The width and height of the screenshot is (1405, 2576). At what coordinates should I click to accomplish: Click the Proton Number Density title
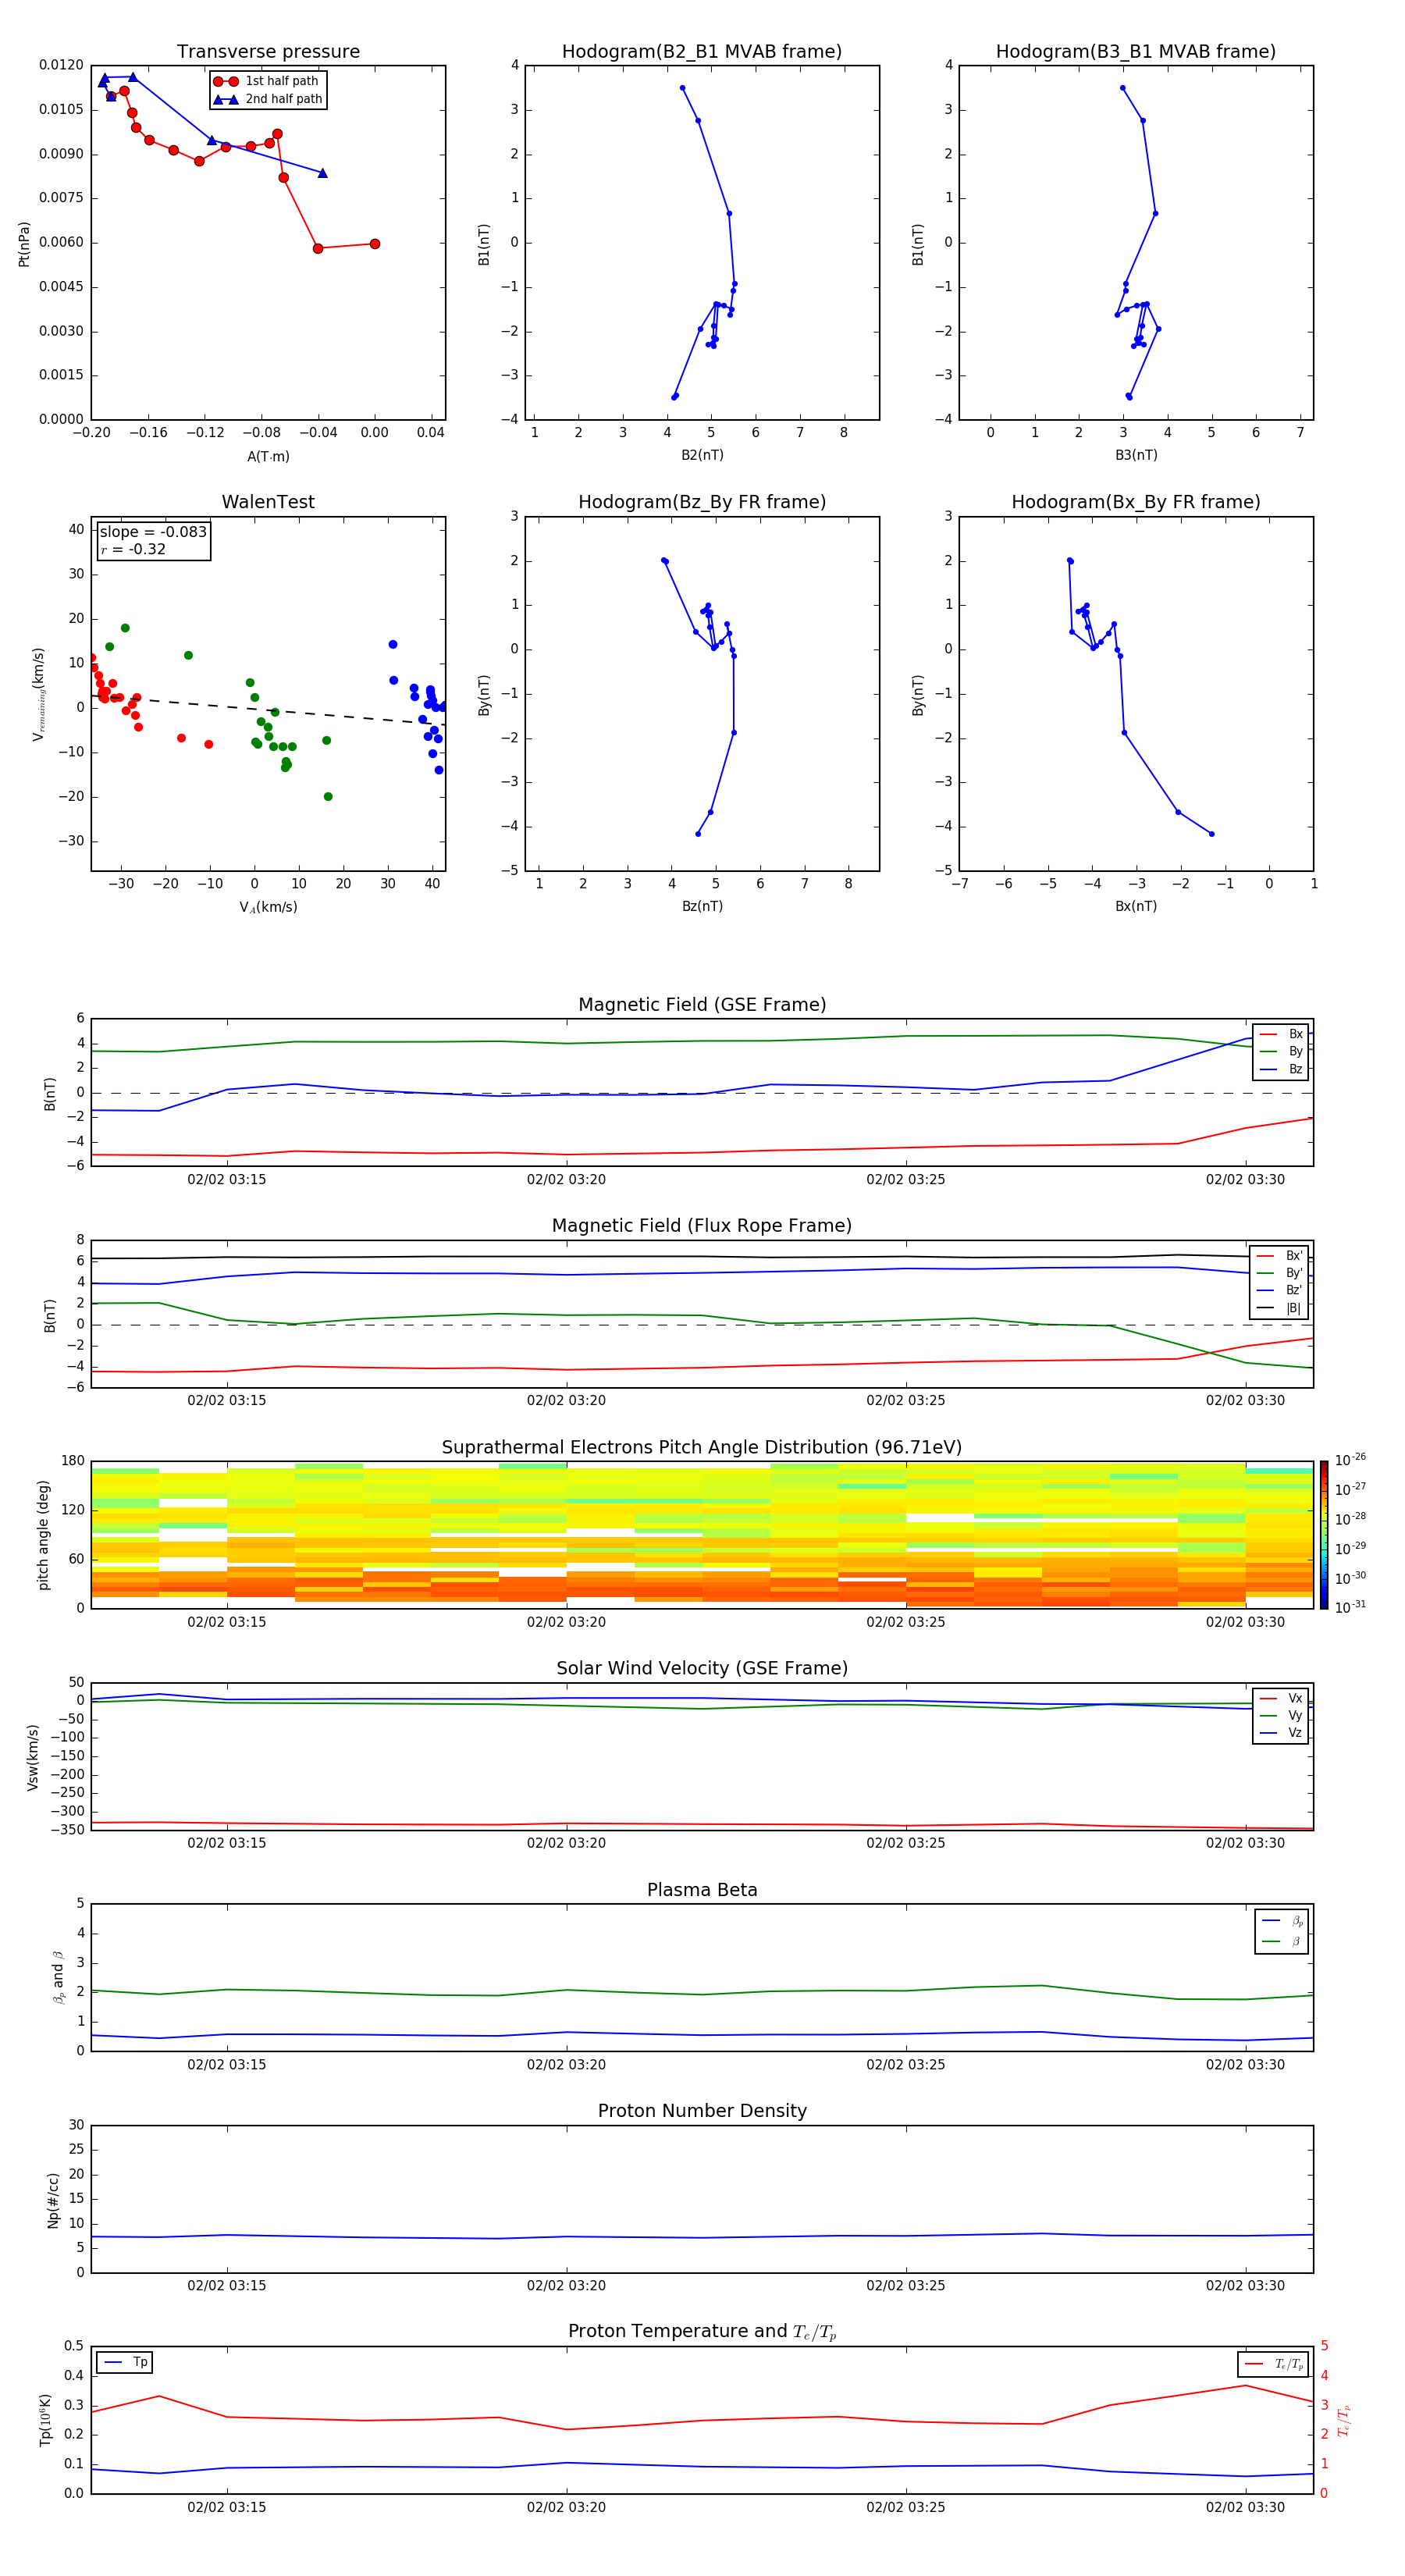click(702, 2110)
